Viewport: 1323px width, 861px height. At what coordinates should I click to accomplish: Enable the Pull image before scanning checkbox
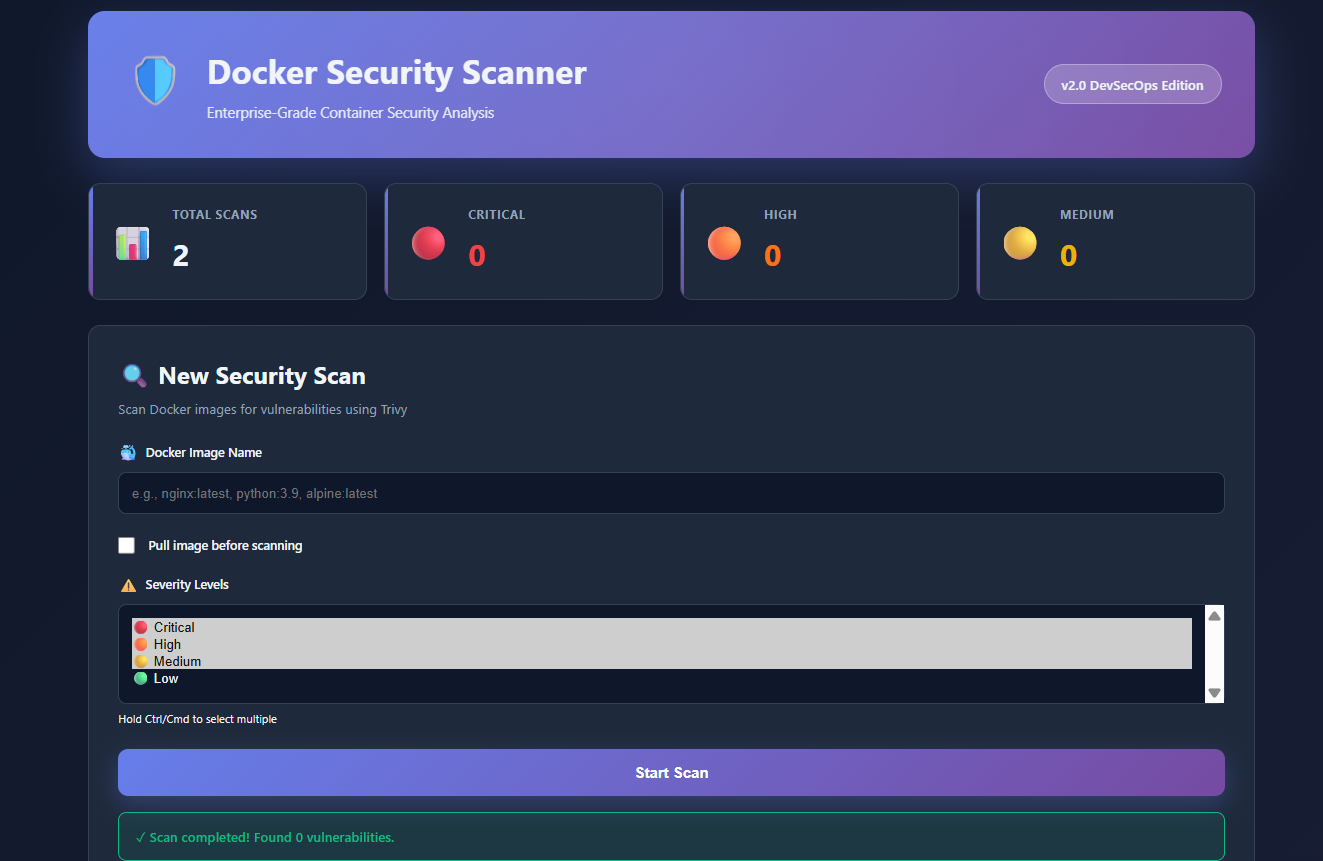127,545
